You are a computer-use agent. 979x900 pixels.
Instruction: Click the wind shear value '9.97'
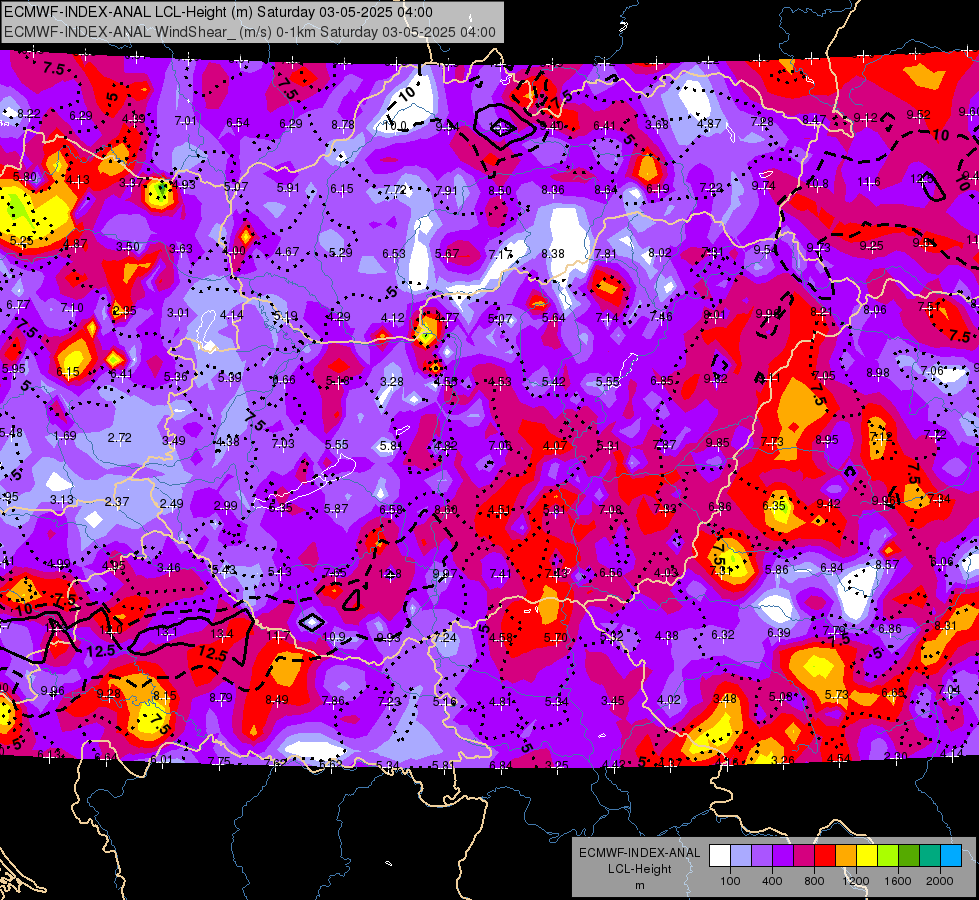point(445,573)
